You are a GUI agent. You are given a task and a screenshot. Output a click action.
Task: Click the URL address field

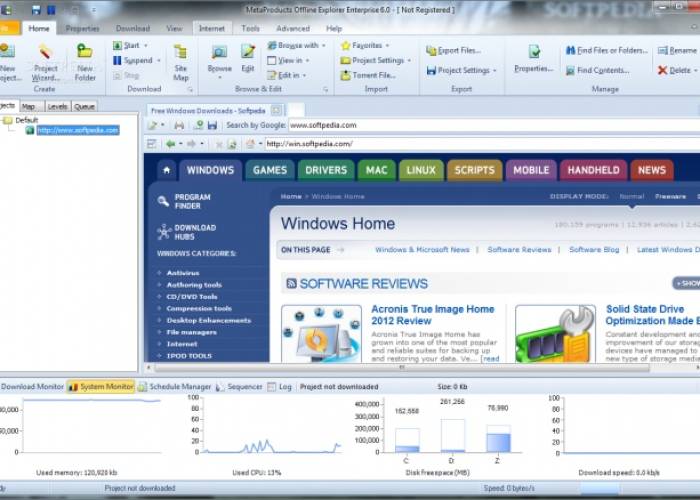(482, 144)
